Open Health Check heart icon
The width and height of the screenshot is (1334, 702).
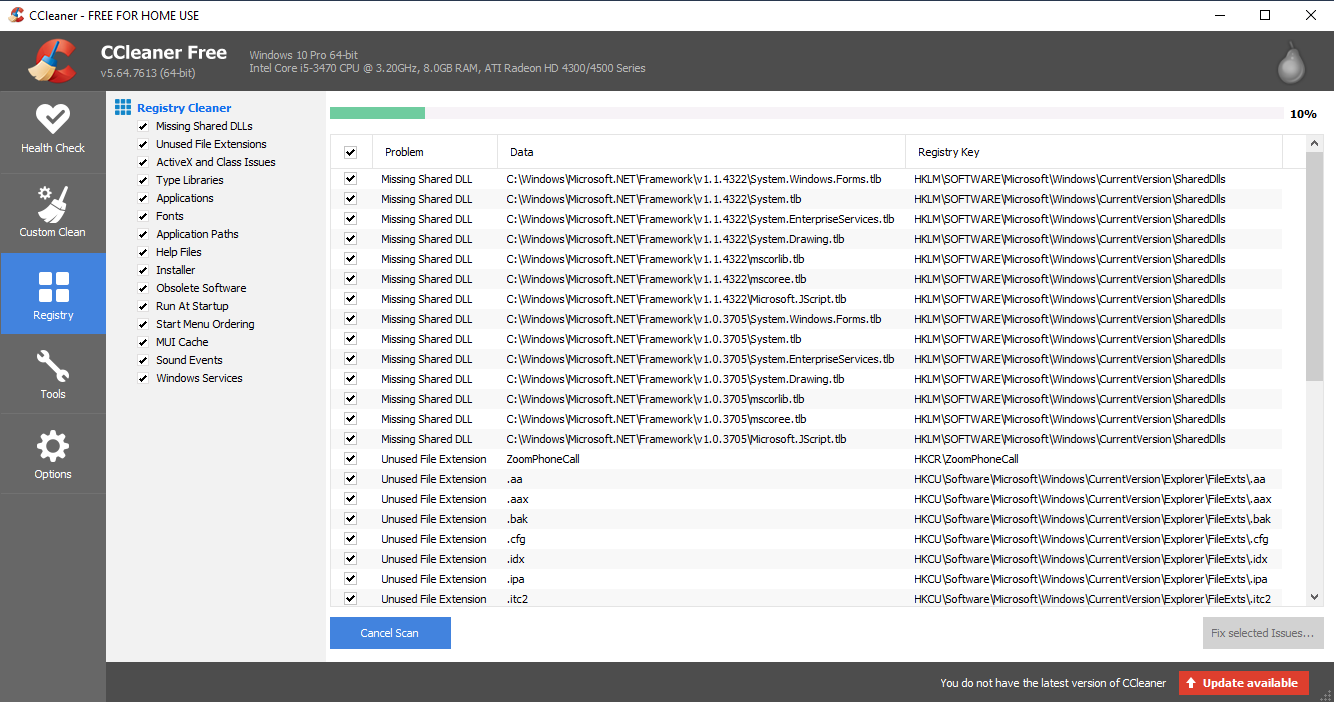pos(53,119)
